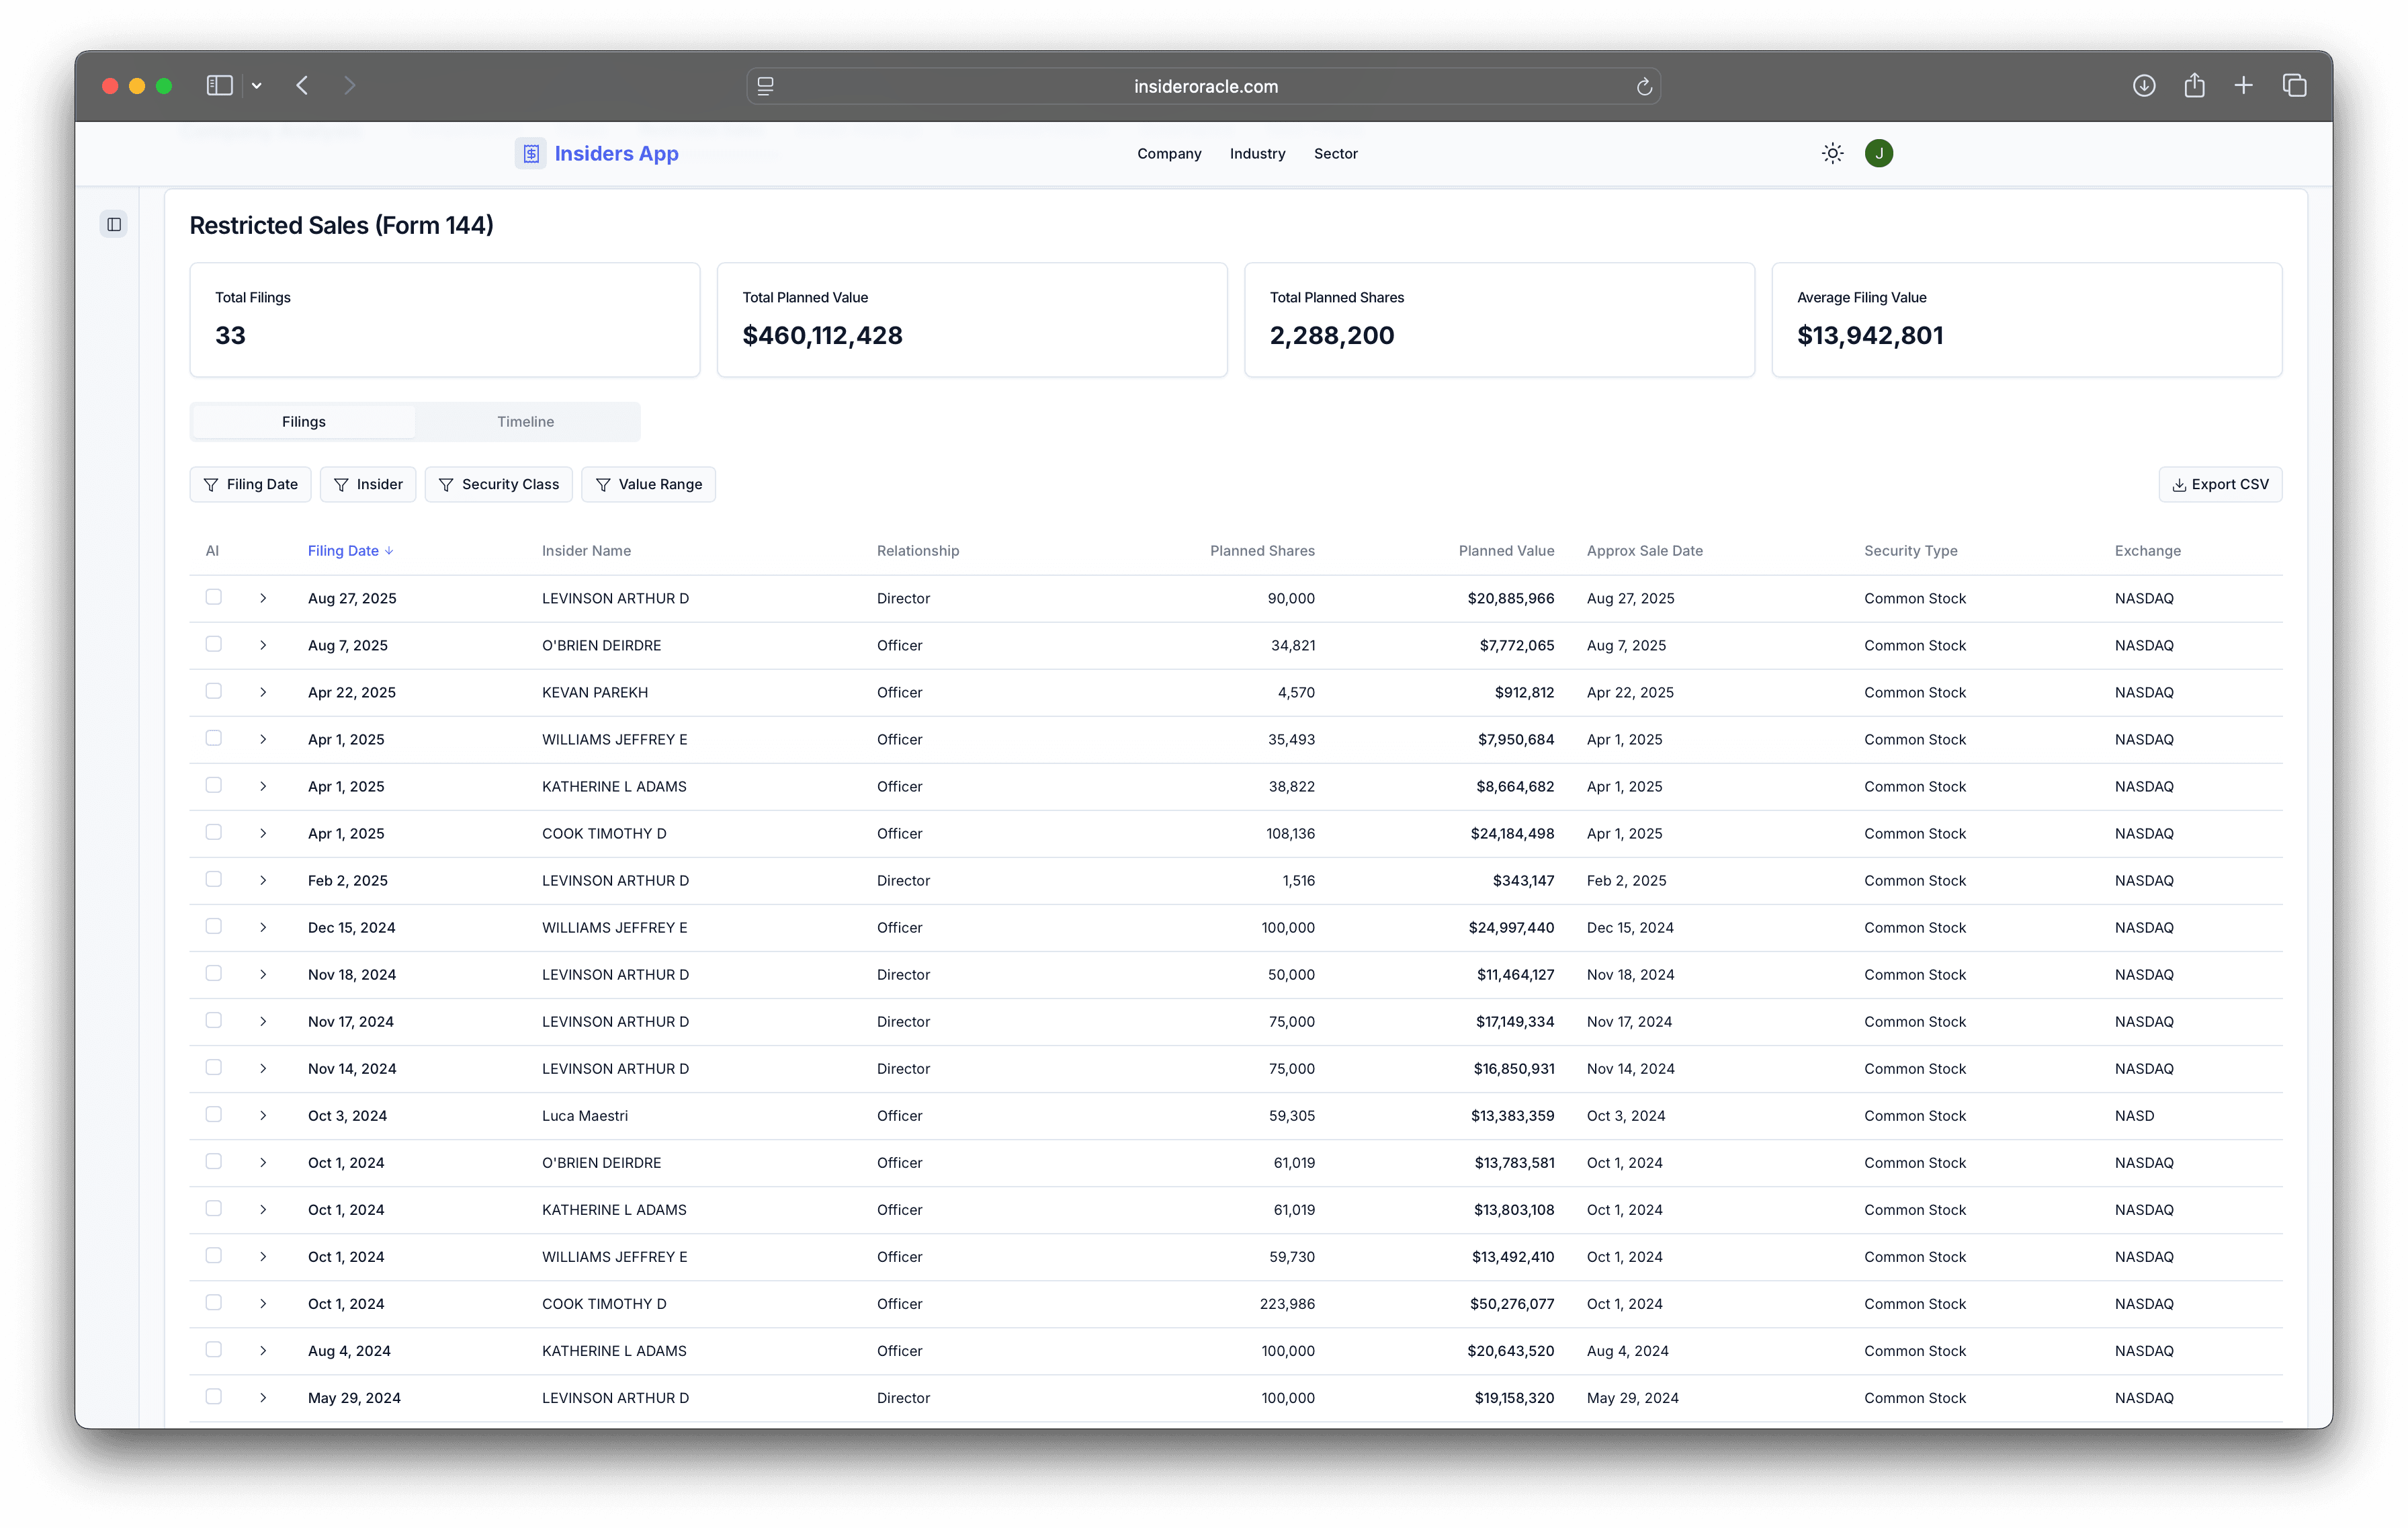The height and width of the screenshot is (1528, 2408).
Task: Click the Insiders App logo icon
Action: tap(531, 153)
